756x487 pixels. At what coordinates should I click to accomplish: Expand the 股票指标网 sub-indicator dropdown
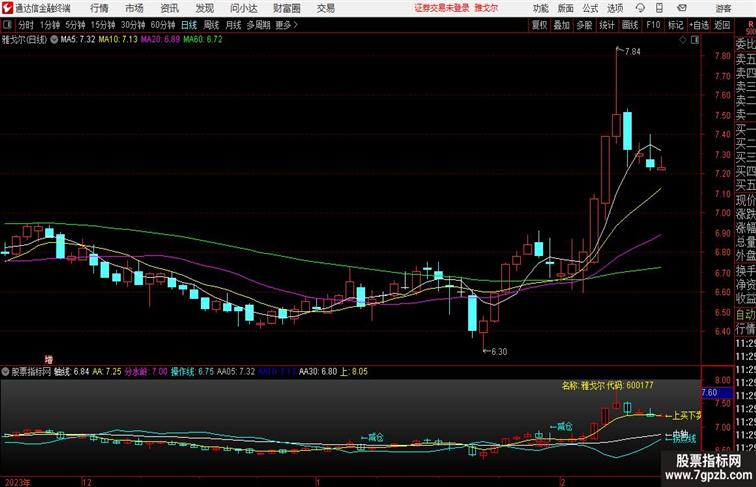[x=5, y=372]
